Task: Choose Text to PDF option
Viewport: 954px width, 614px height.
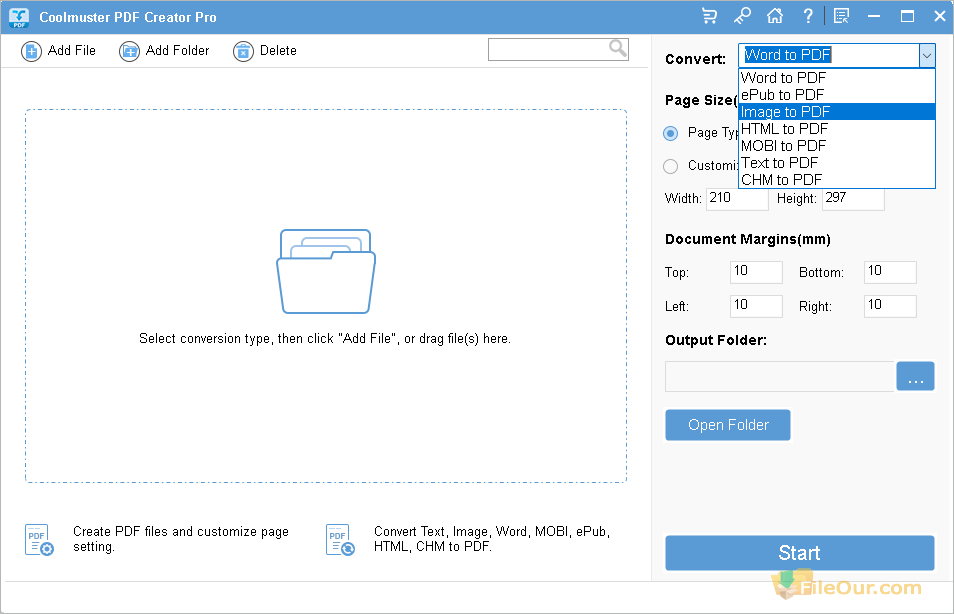Action: pyautogui.click(x=837, y=163)
